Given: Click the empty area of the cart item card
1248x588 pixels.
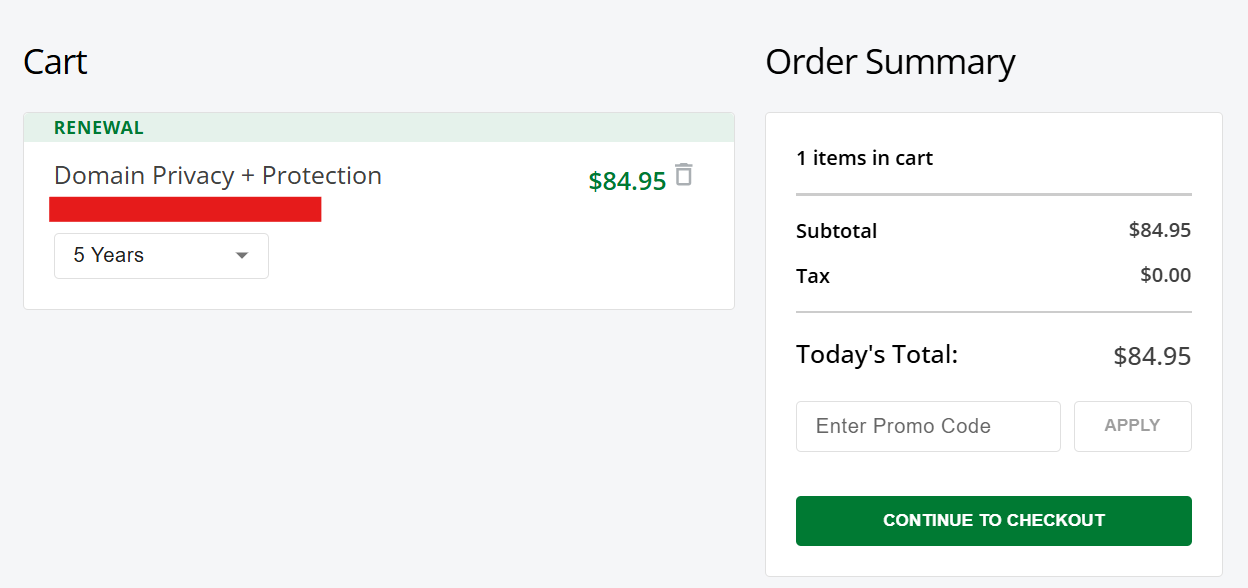Looking at the screenshot, I should coord(480,260).
